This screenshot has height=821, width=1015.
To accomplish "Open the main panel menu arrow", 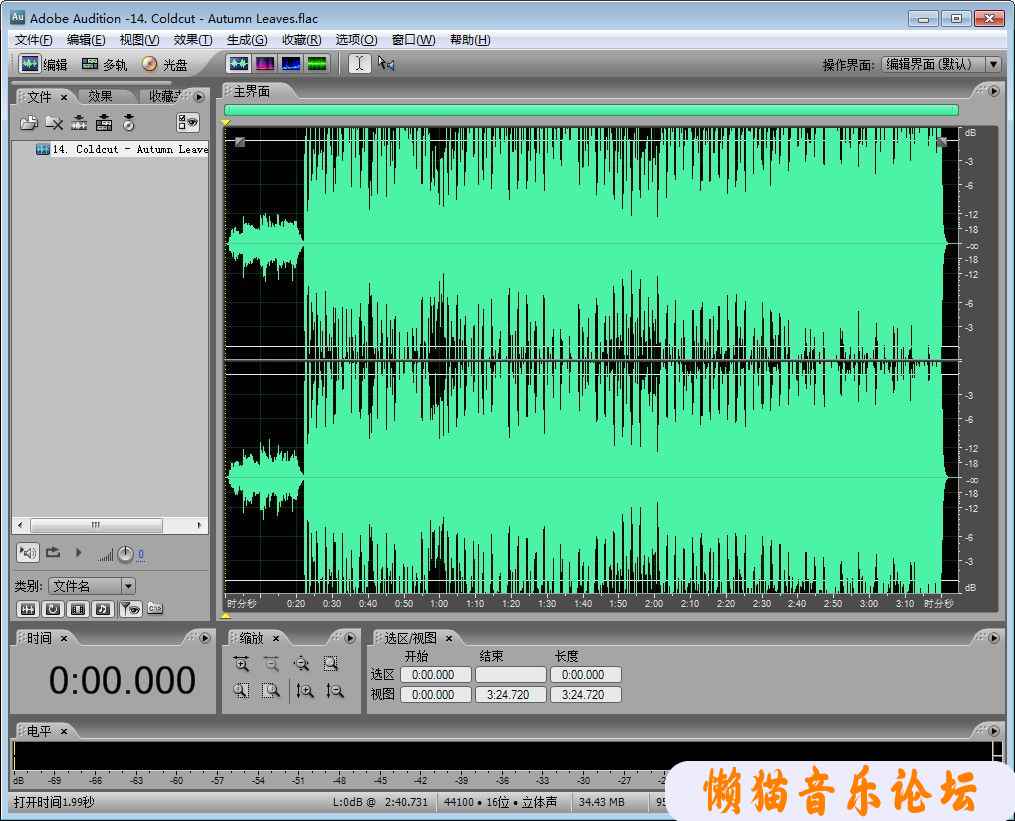I will pyautogui.click(x=994, y=91).
